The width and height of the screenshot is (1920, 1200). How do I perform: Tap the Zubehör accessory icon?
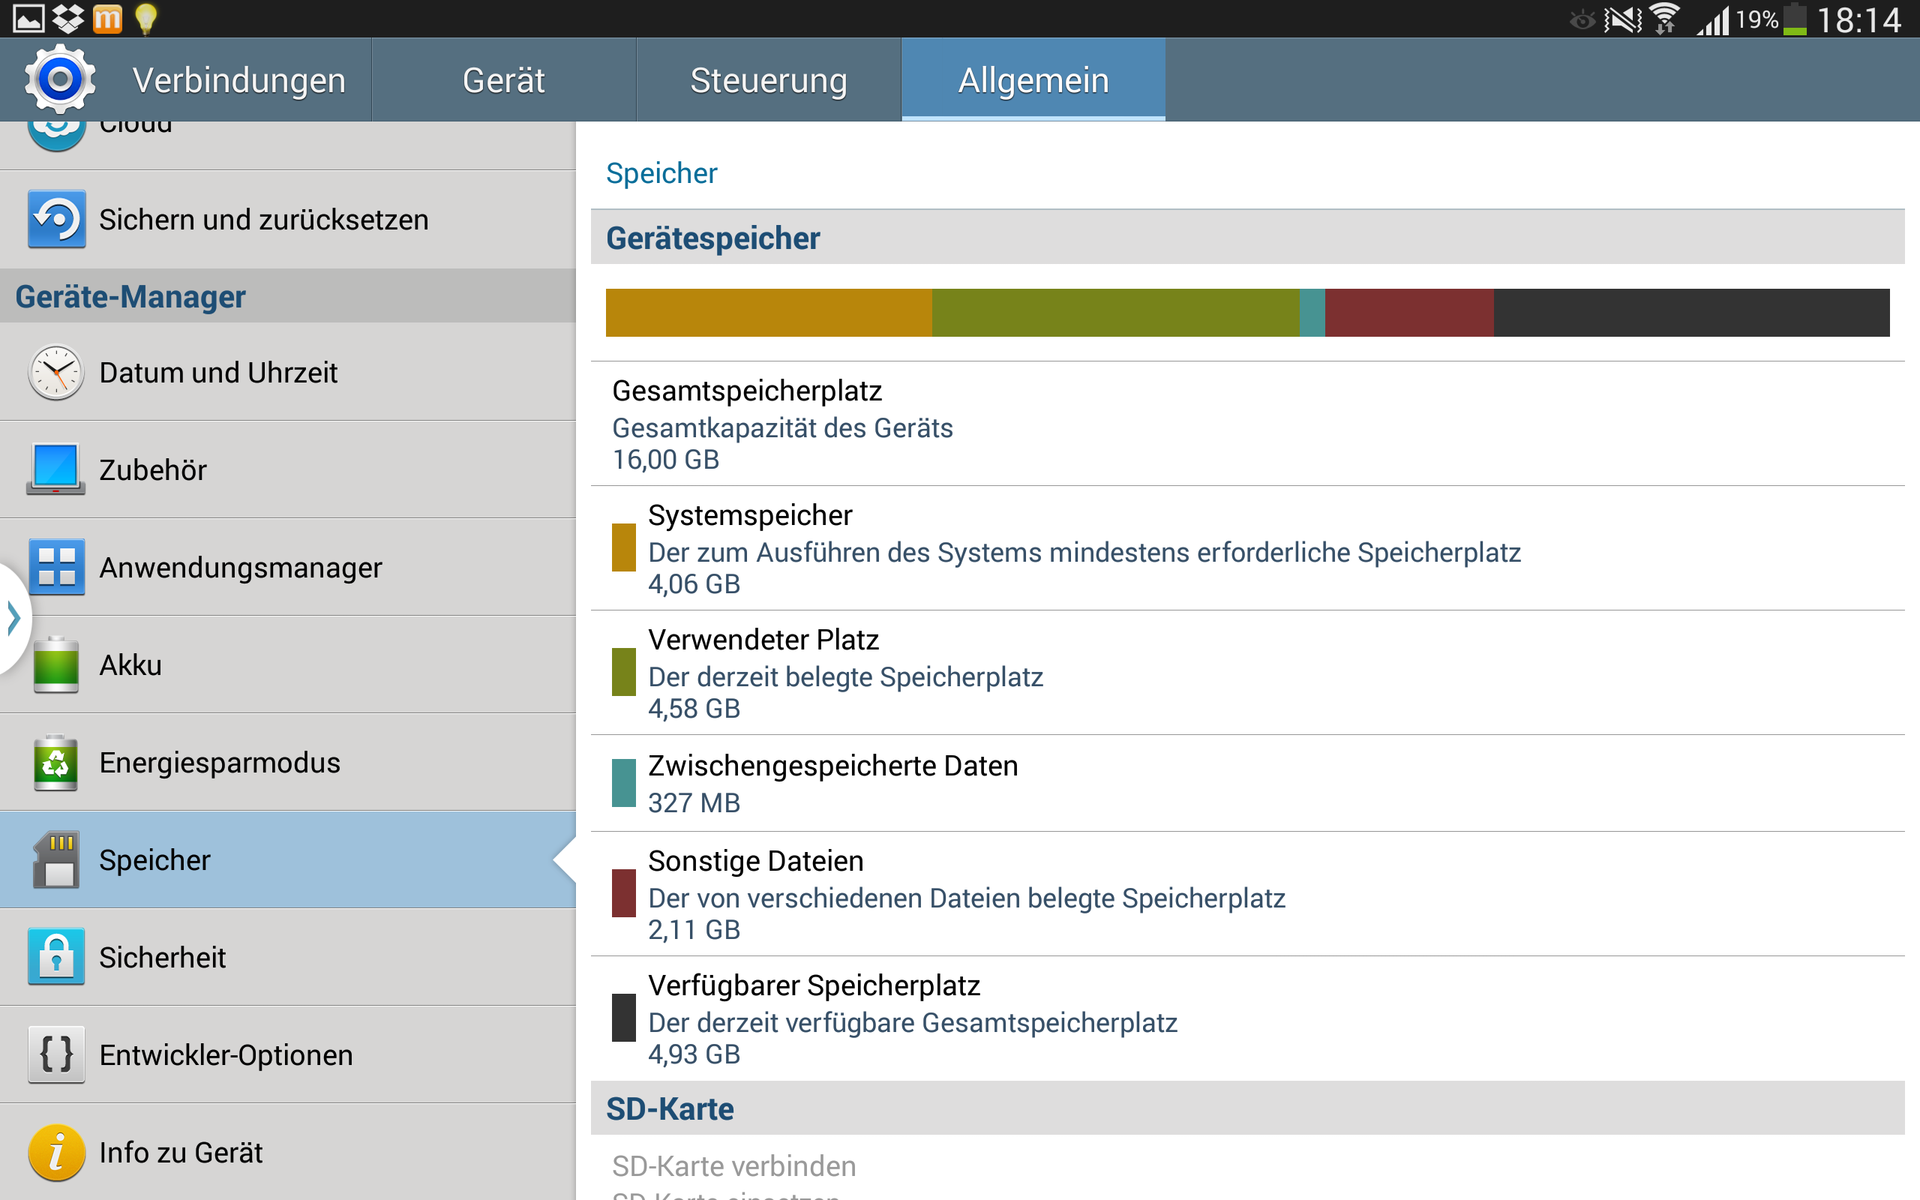pyautogui.click(x=56, y=470)
